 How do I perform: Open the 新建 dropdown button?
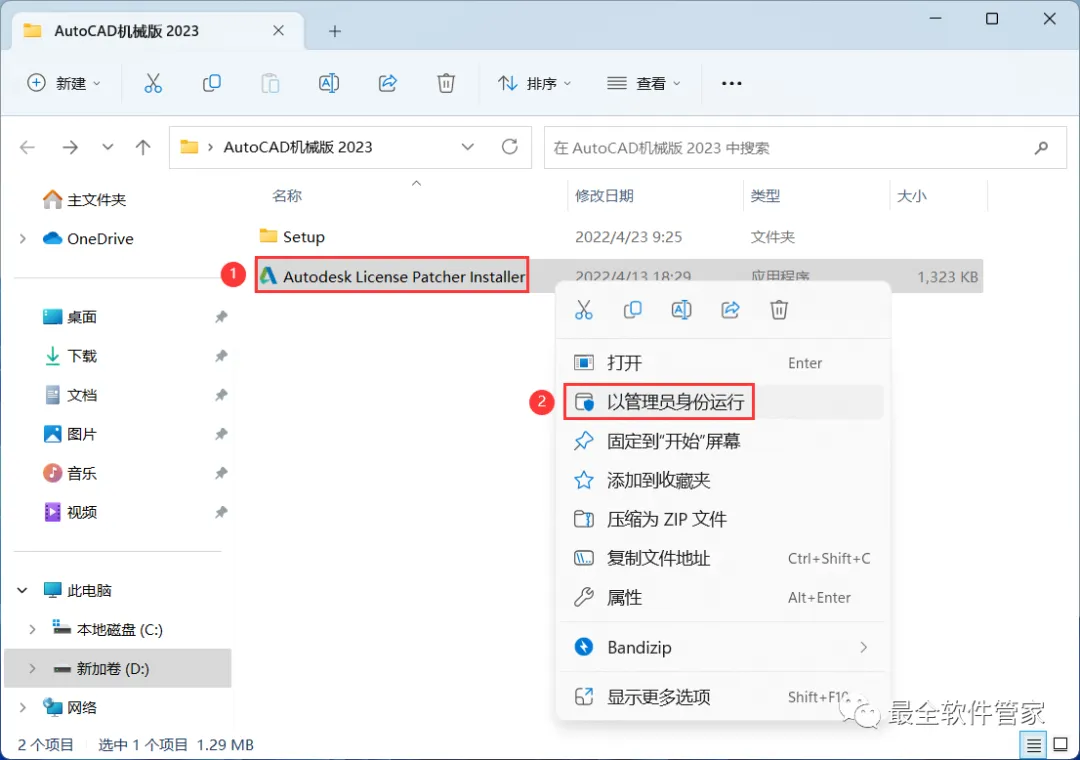point(64,83)
